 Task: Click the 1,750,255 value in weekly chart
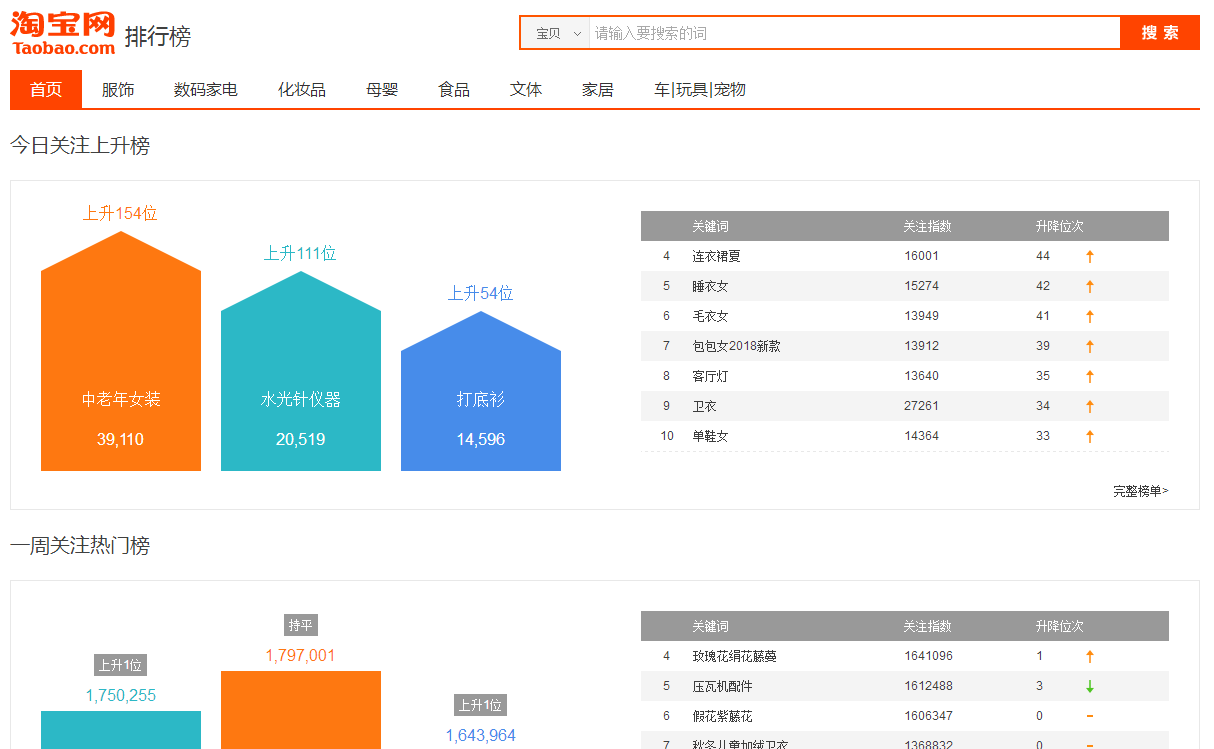coord(121,695)
